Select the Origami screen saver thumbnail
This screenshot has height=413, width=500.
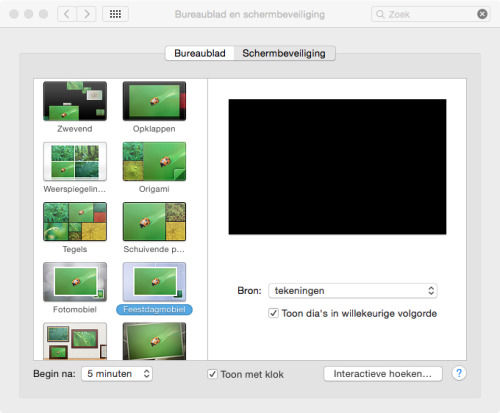[x=154, y=161]
